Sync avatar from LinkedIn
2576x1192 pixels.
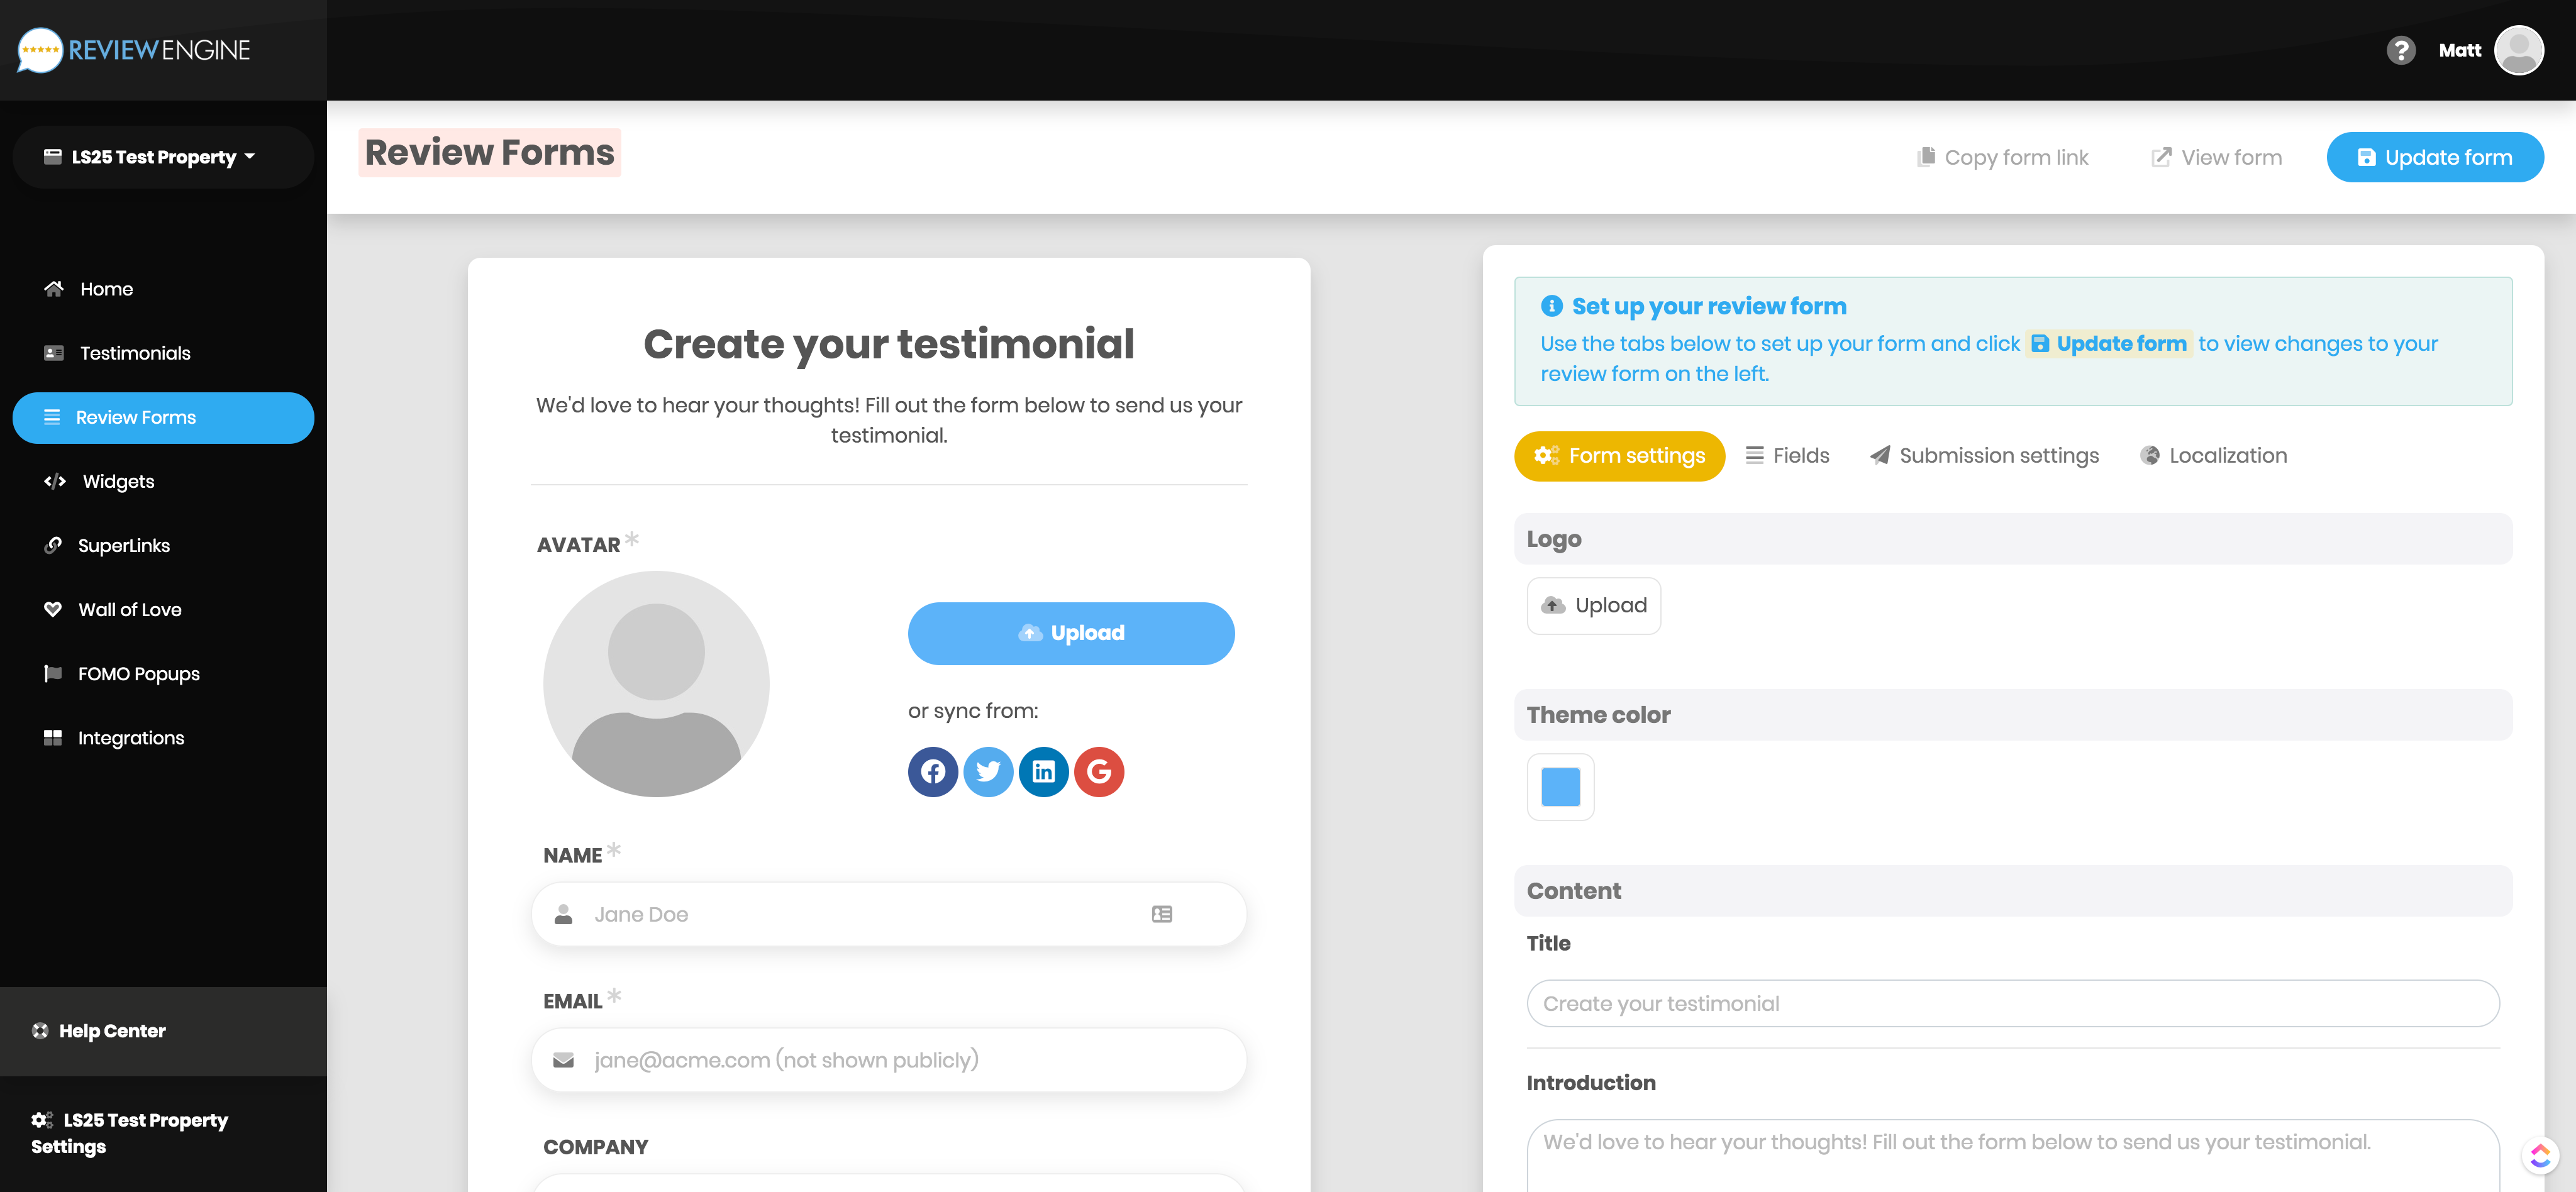click(x=1043, y=771)
